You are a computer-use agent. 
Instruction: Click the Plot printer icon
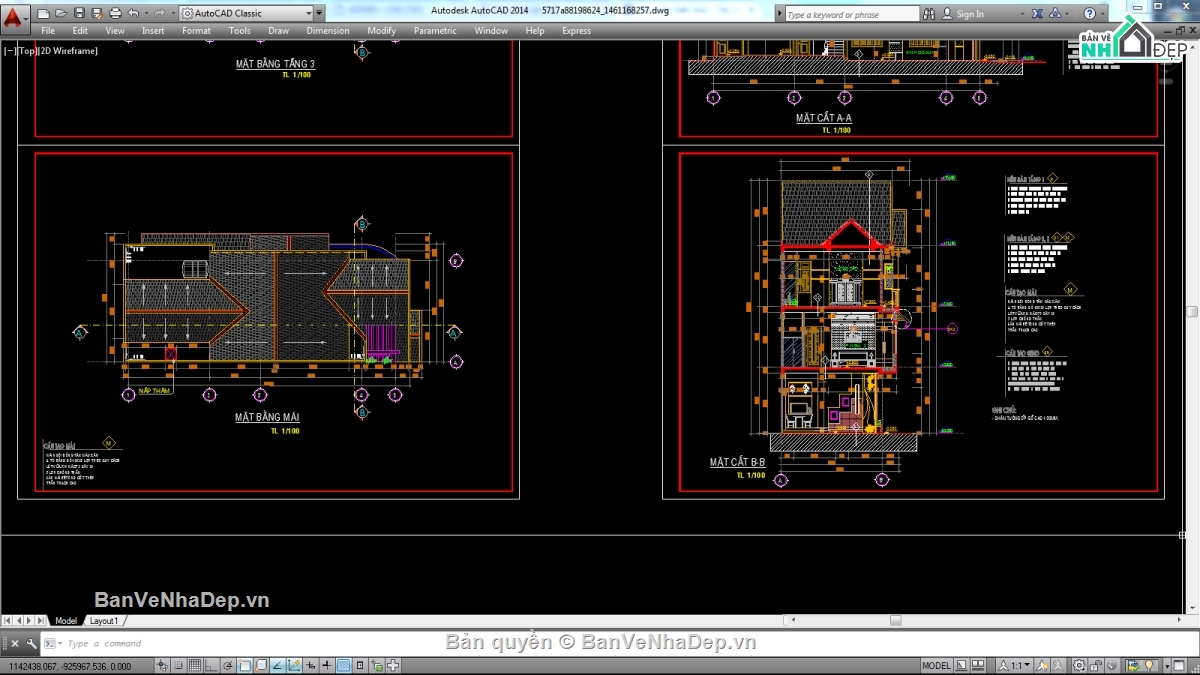(115, 13)
